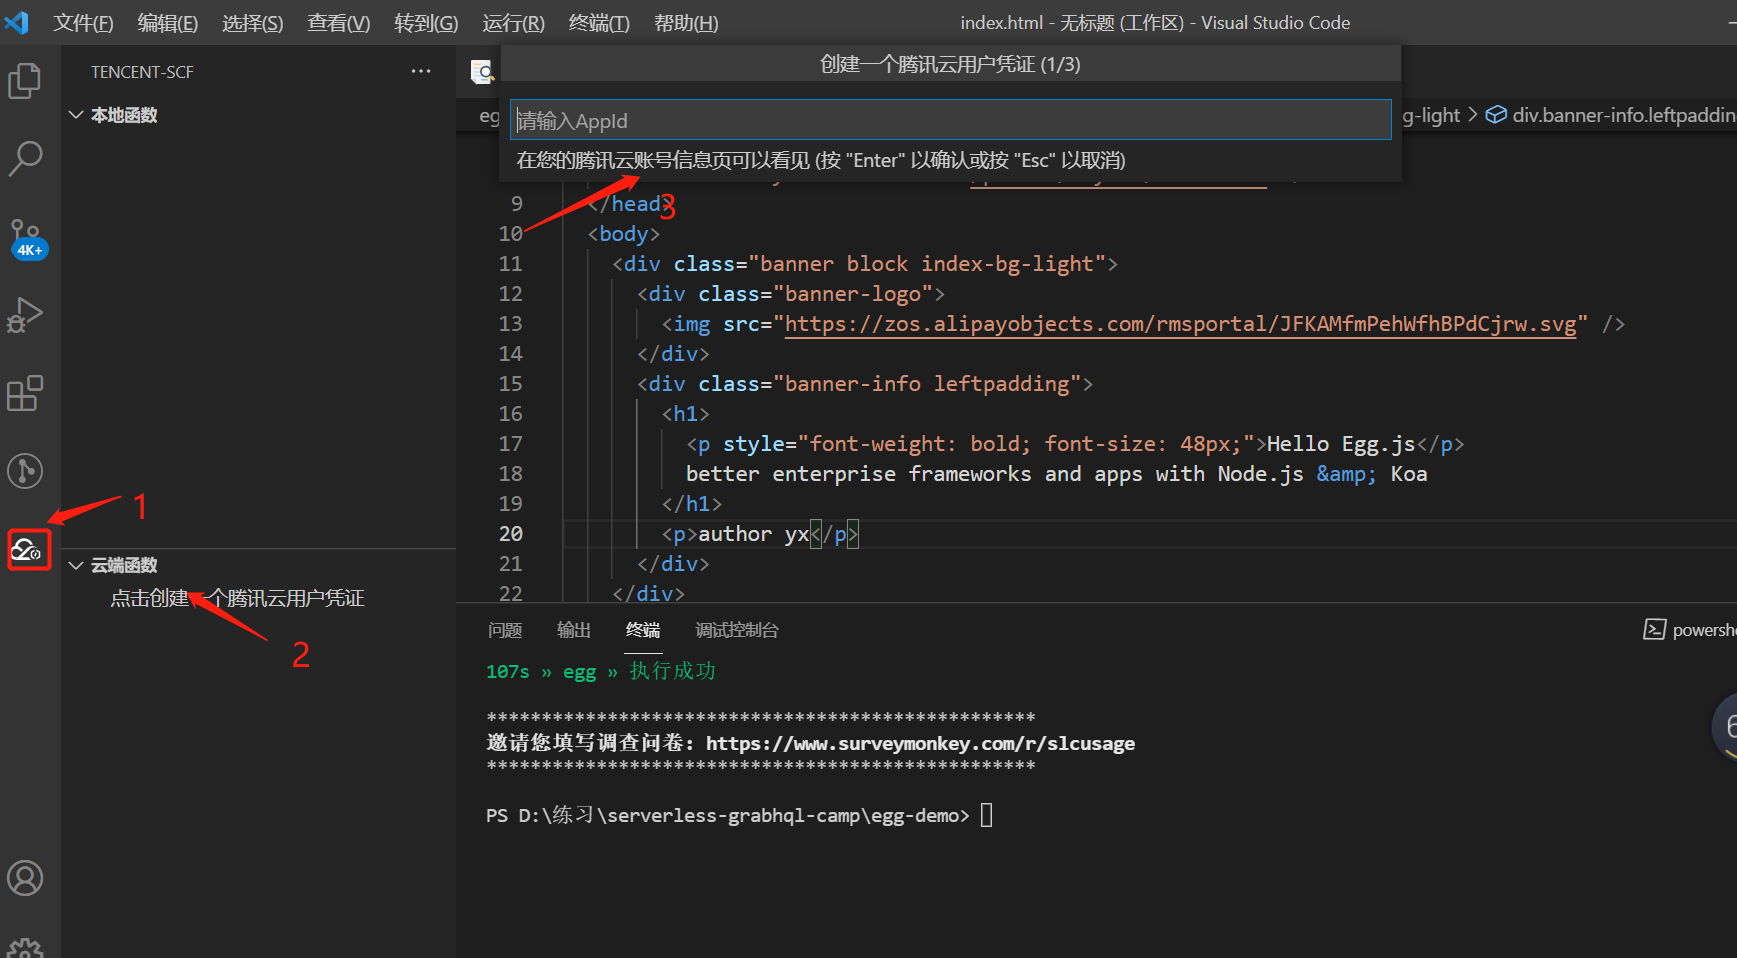Switch to the 终端 panel tab
Viewport: 1737px width, 958px height.
643,630
